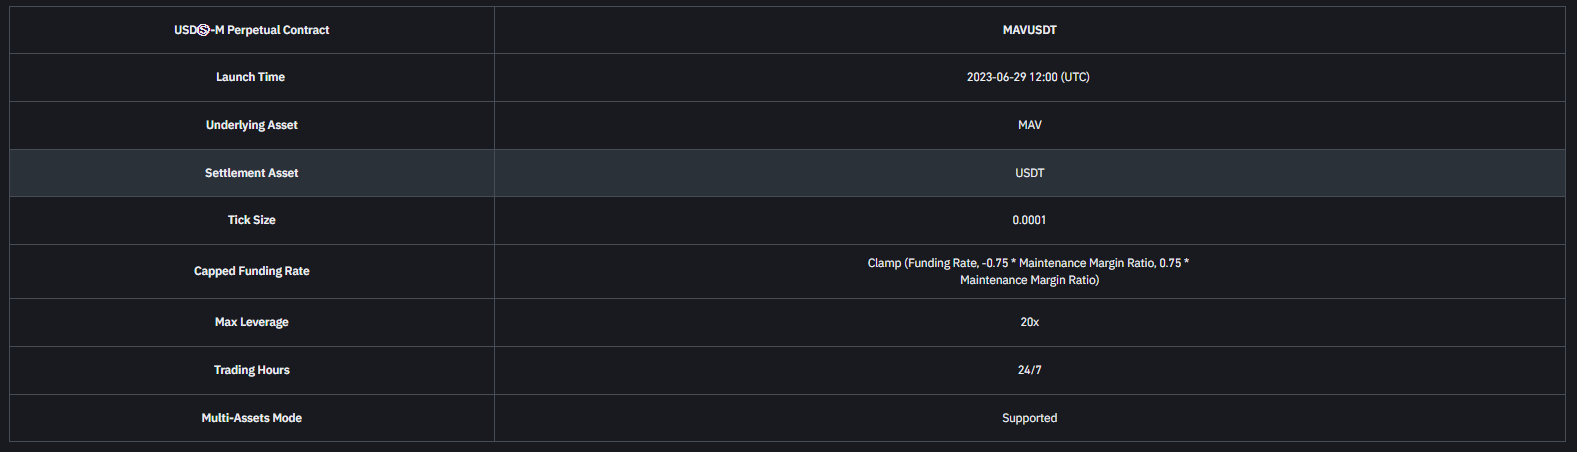Click the Launch Time label

tap(250, 77)
